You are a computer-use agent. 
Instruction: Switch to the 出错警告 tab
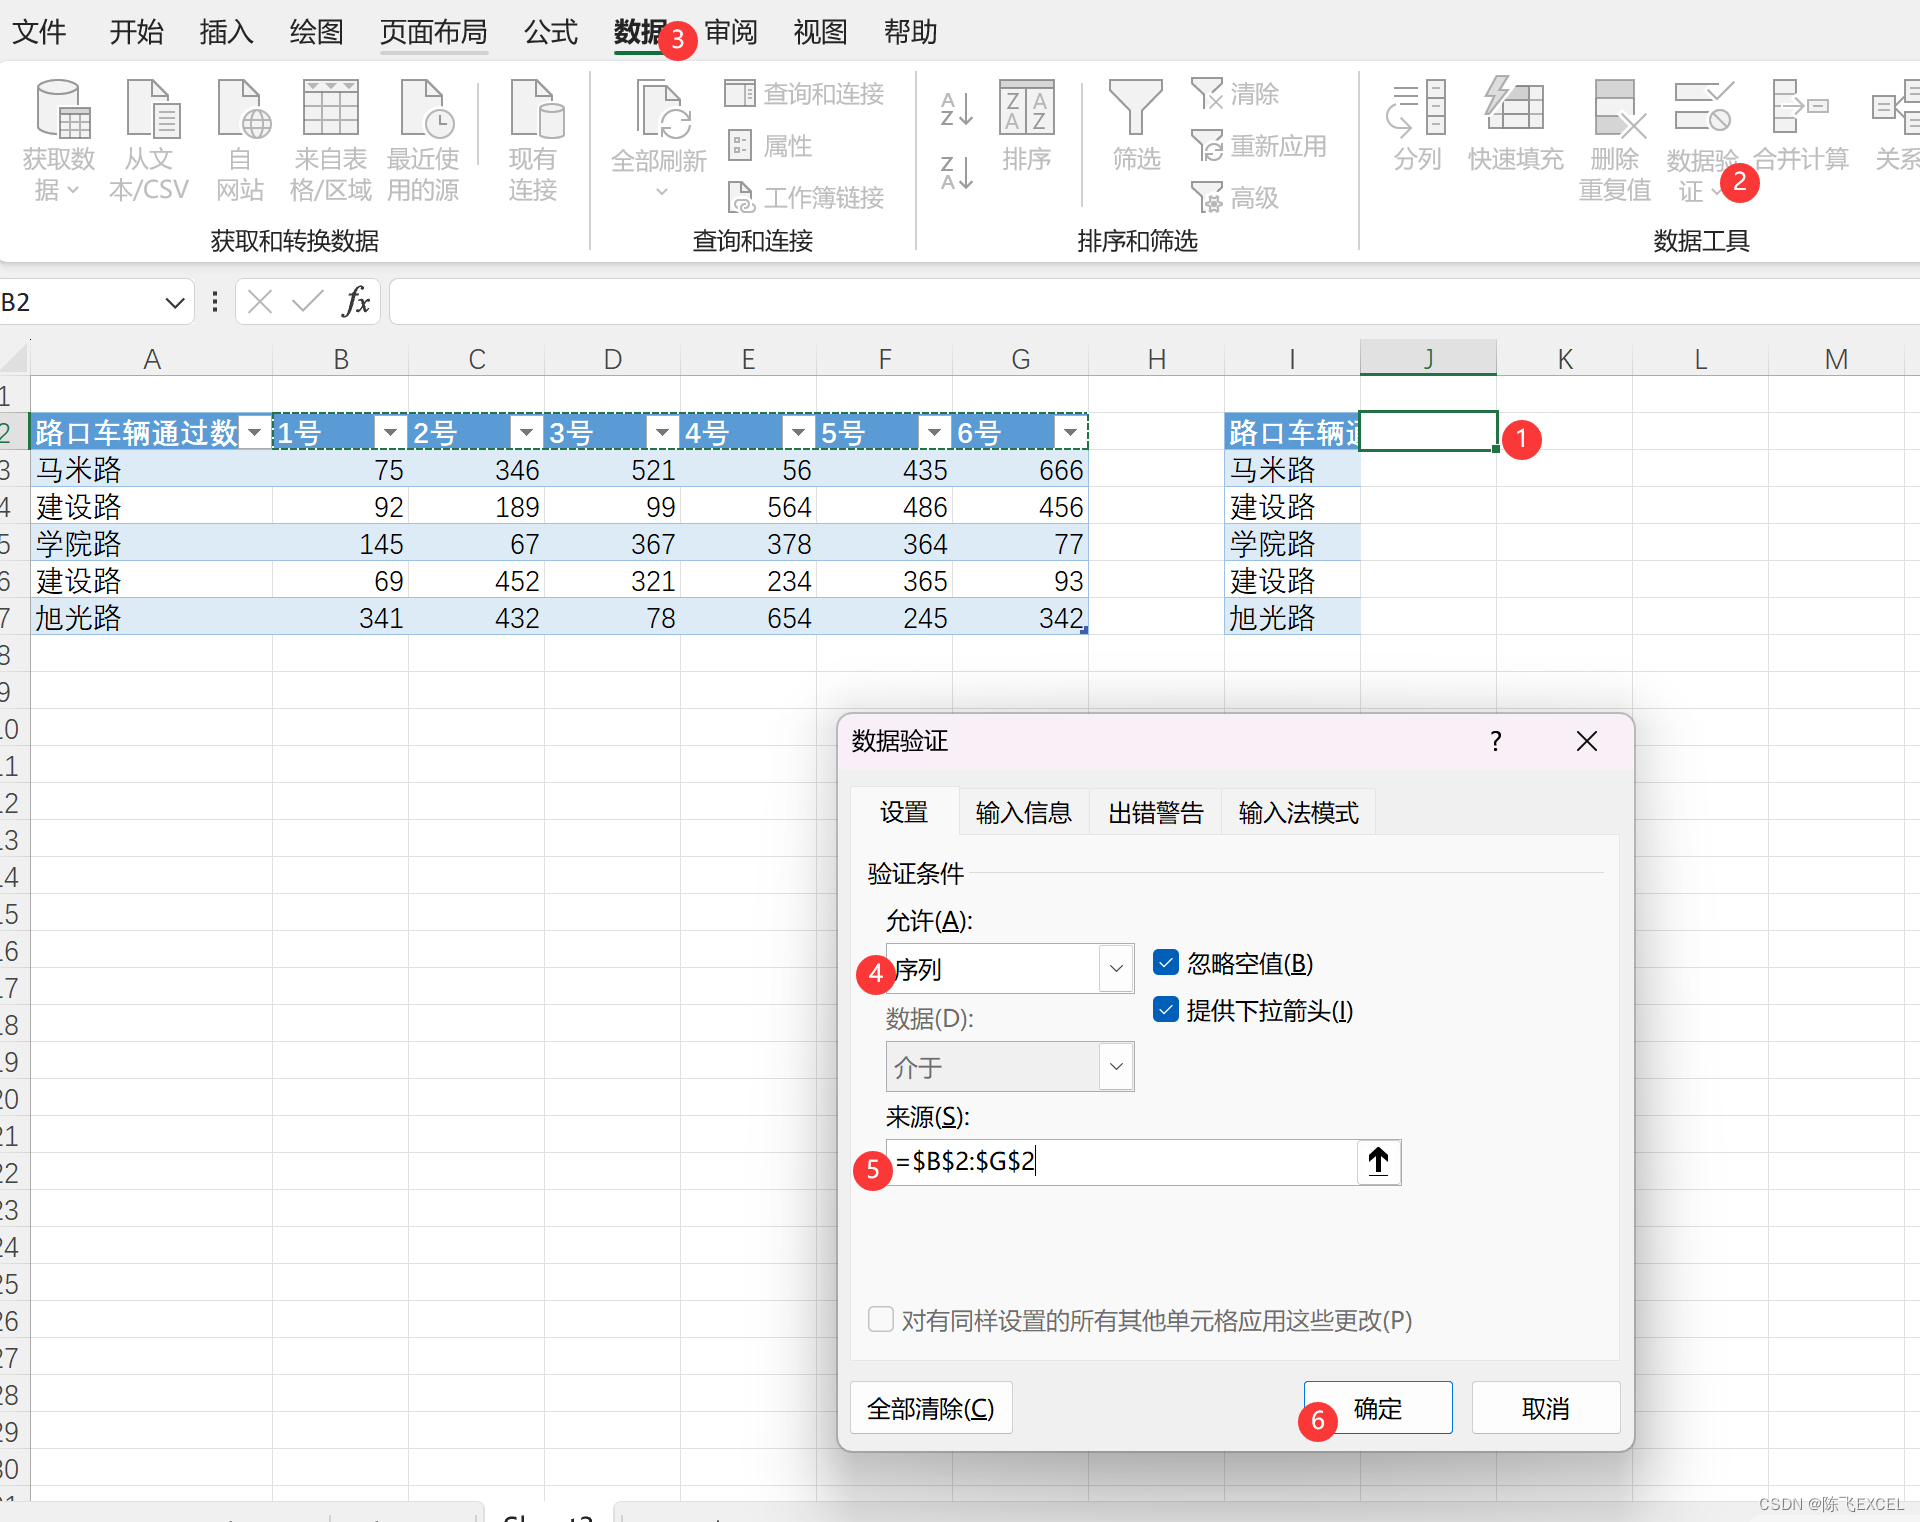1155,813
